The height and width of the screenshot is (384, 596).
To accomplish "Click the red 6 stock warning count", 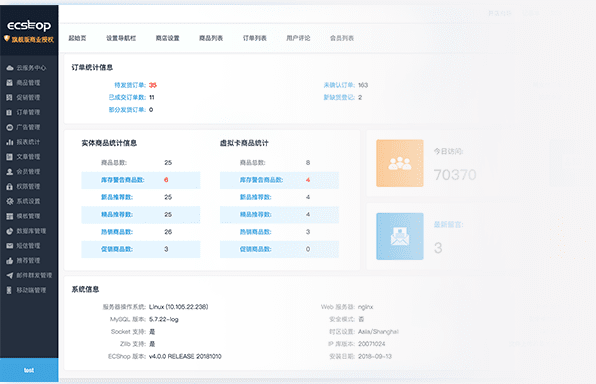I will click(166, 180).
